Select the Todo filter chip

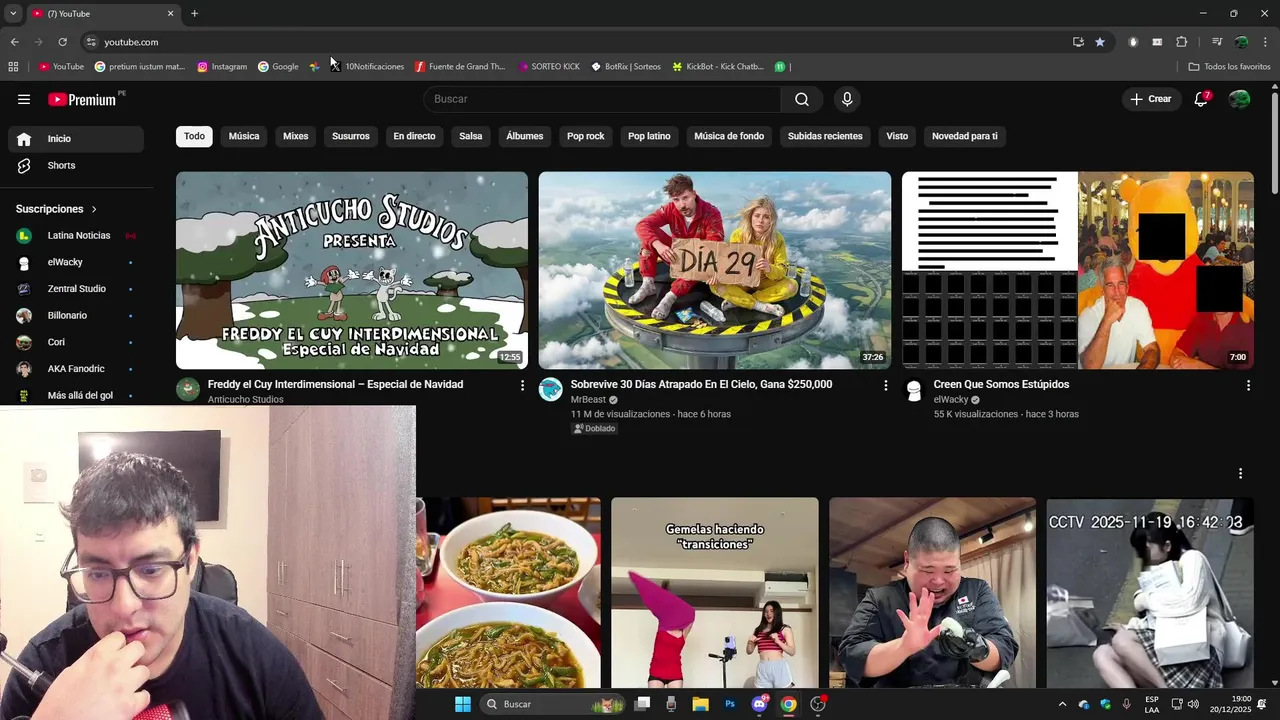click(194, 136)
